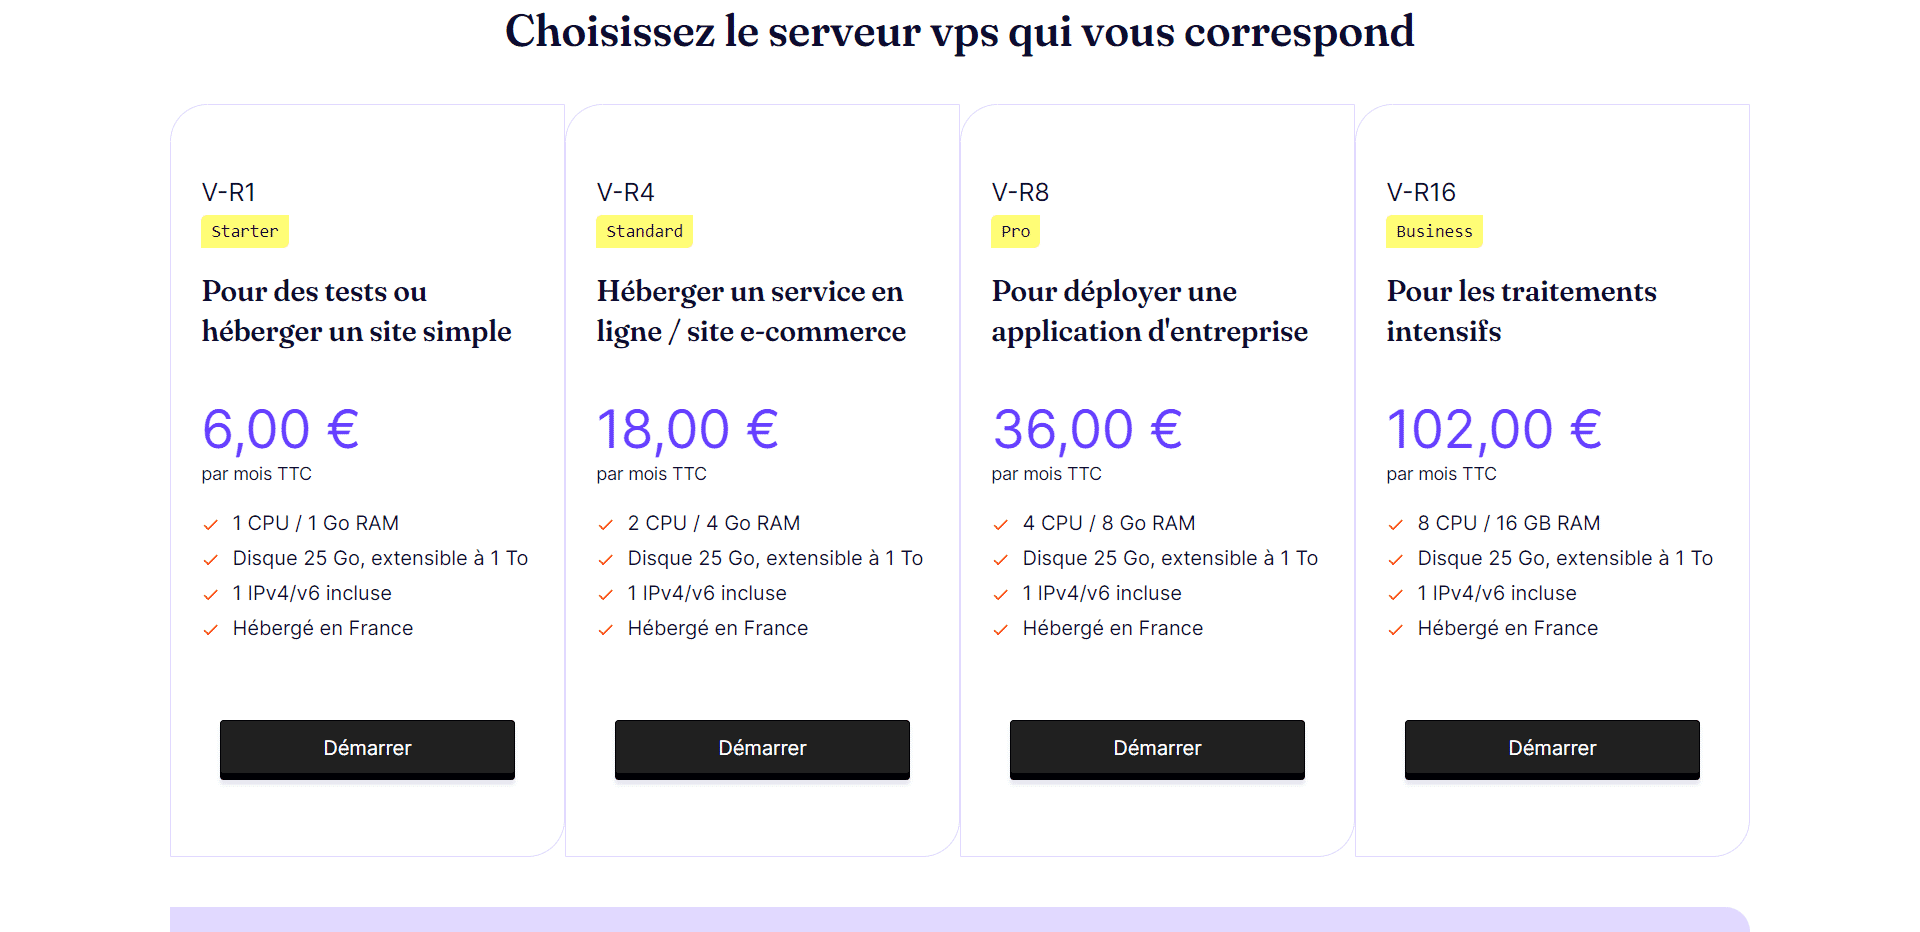The width and height of the screenshot is (1920, 932).
Task: Click the "Pour déployer une application d'entreprise" heading
Action: click(1149, 311)
